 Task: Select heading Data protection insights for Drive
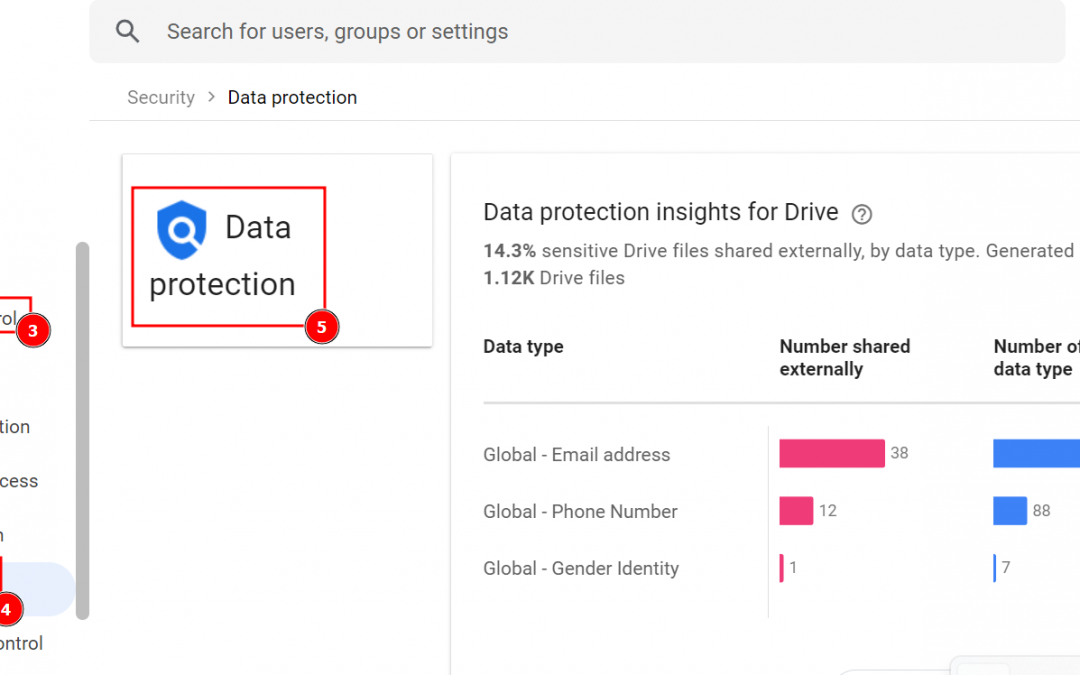[x=661, y=212]
